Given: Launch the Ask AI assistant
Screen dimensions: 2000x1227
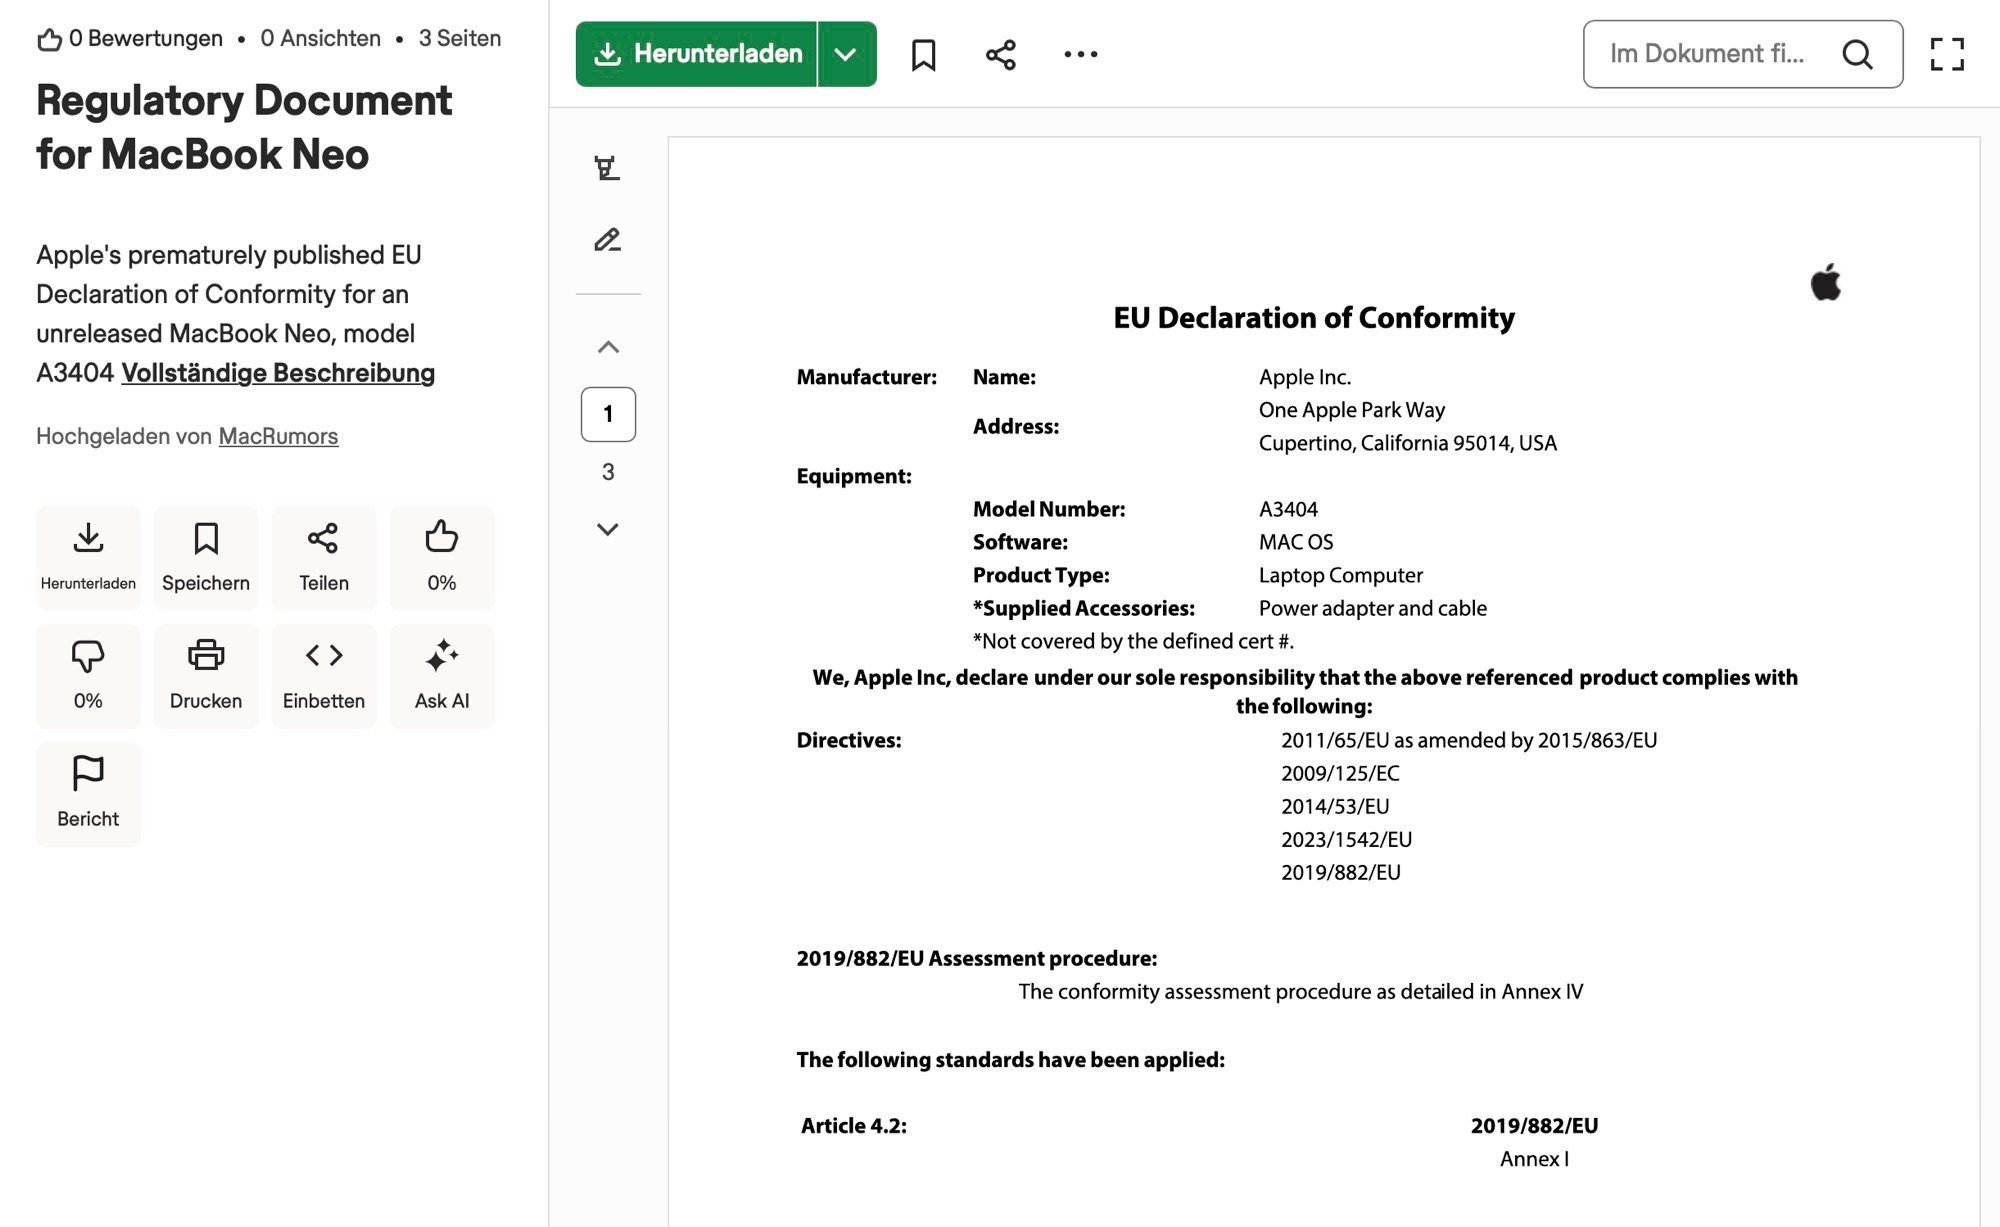Looking at the screenshot, I should pos(442,675).
